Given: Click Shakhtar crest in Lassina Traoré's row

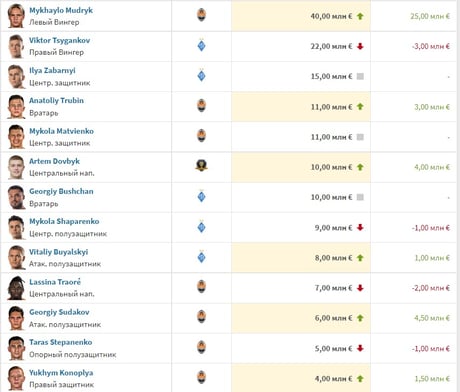Looking at the screenshot, I should [201, 287].
